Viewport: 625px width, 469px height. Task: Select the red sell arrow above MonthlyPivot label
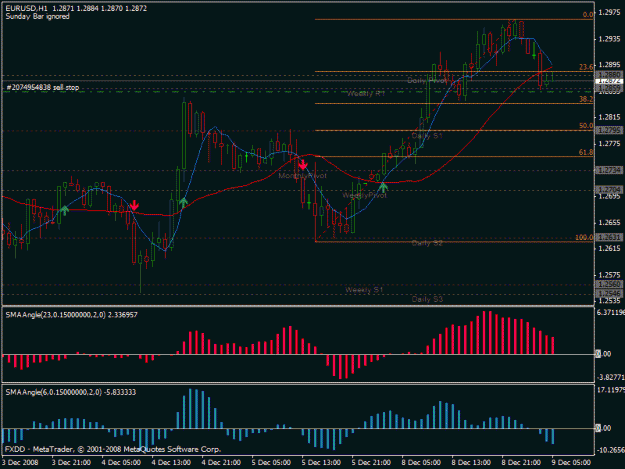pos(303,165)
